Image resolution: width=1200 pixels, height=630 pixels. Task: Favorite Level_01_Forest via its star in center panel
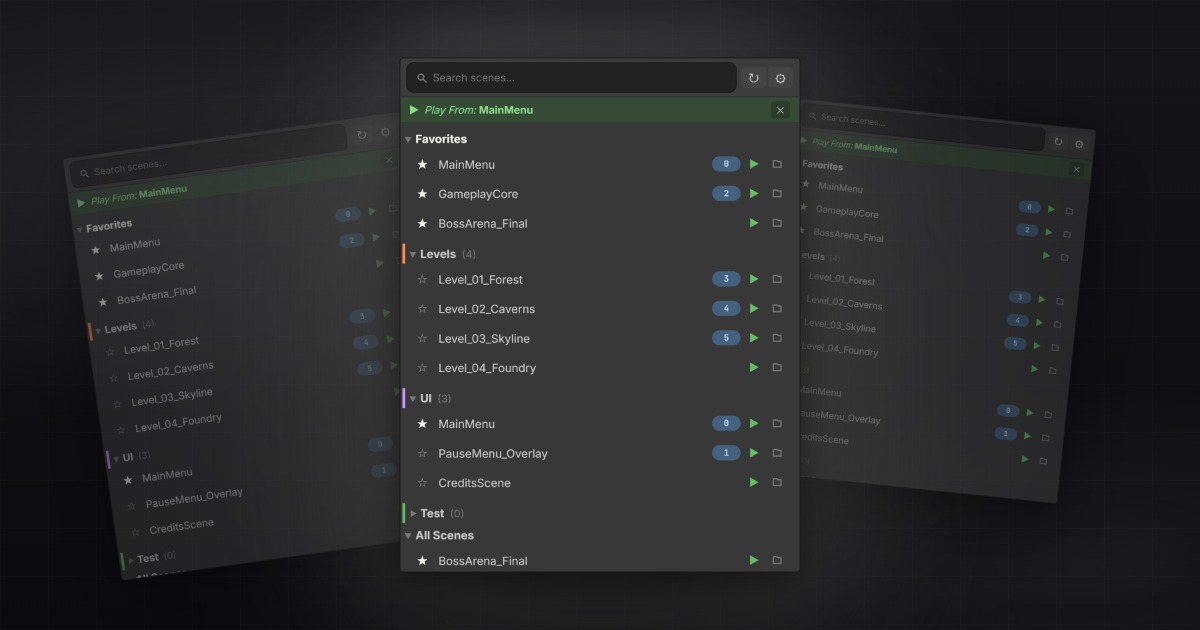pos(422,279)
